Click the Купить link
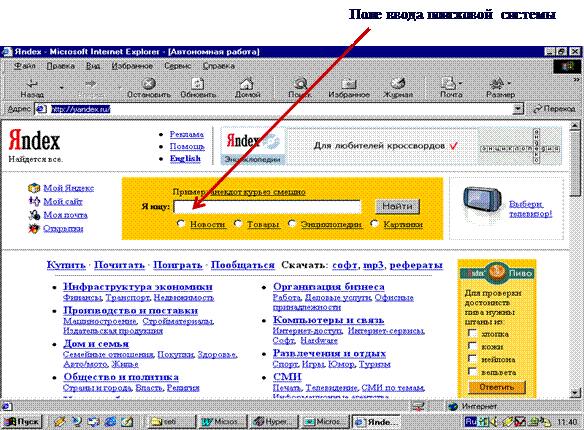Viewport: 584px width, 430px height. click(x=66, y=265)
